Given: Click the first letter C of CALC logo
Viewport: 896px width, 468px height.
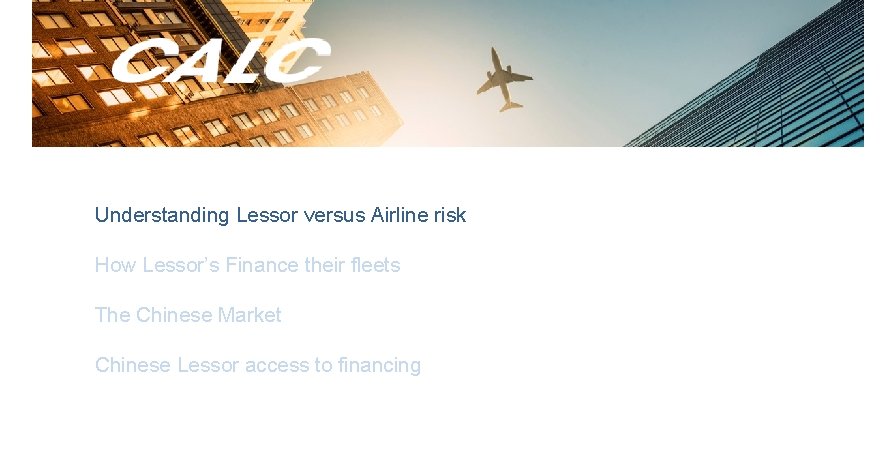Looking at the screenshot, I should pyautogui.click(x=138, y=62).
